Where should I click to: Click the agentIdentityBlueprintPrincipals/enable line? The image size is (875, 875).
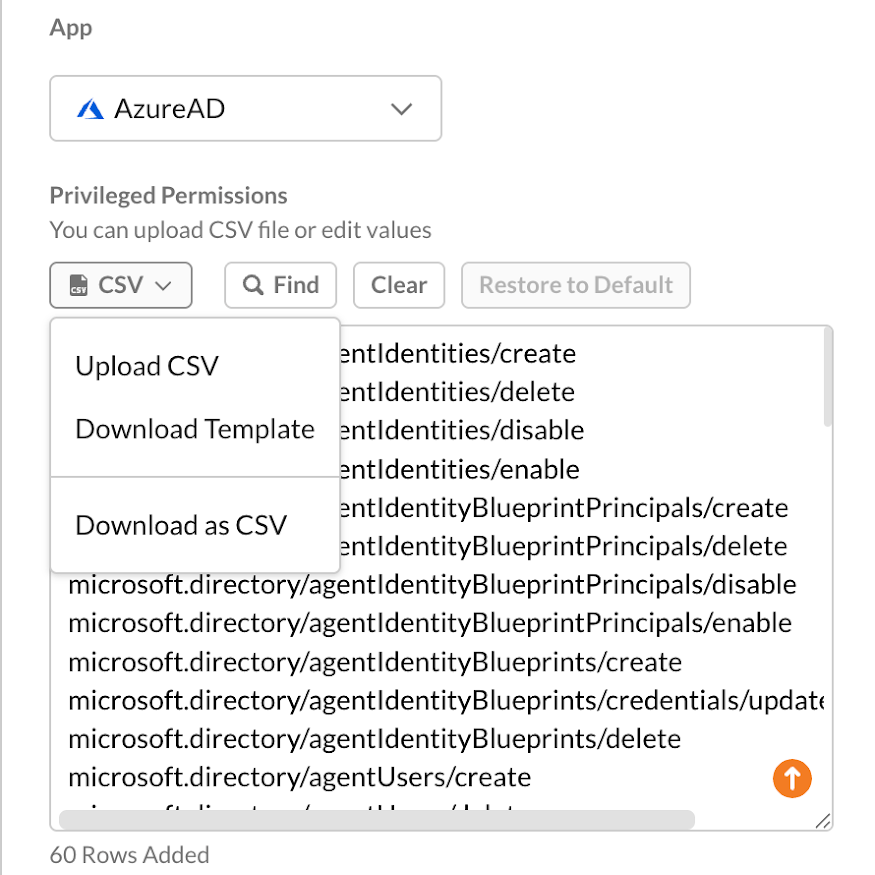pos(430,623)
